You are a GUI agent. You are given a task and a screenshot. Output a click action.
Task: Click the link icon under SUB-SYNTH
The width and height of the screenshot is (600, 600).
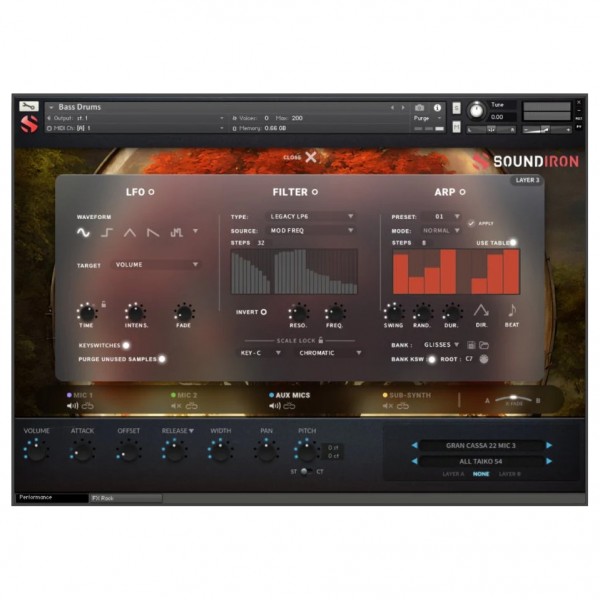pyautogui.click(x=403, y=406)
